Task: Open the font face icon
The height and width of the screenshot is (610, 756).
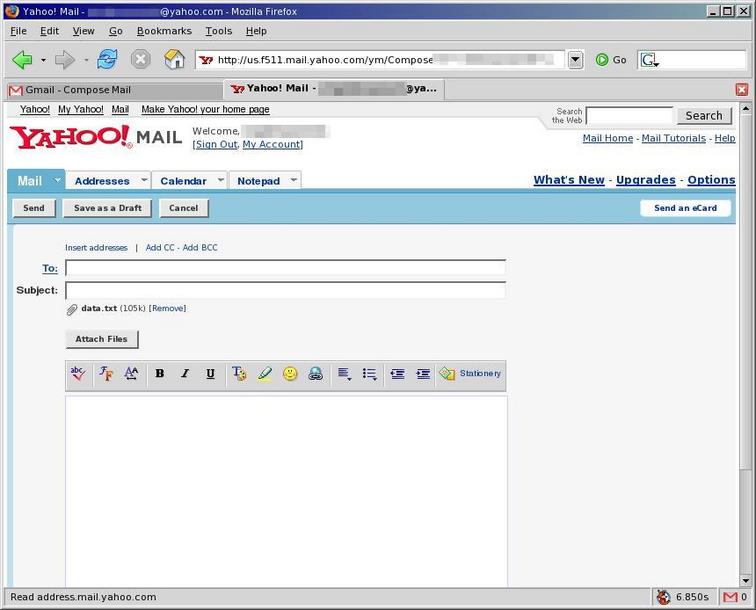Action: pos(106,374)
